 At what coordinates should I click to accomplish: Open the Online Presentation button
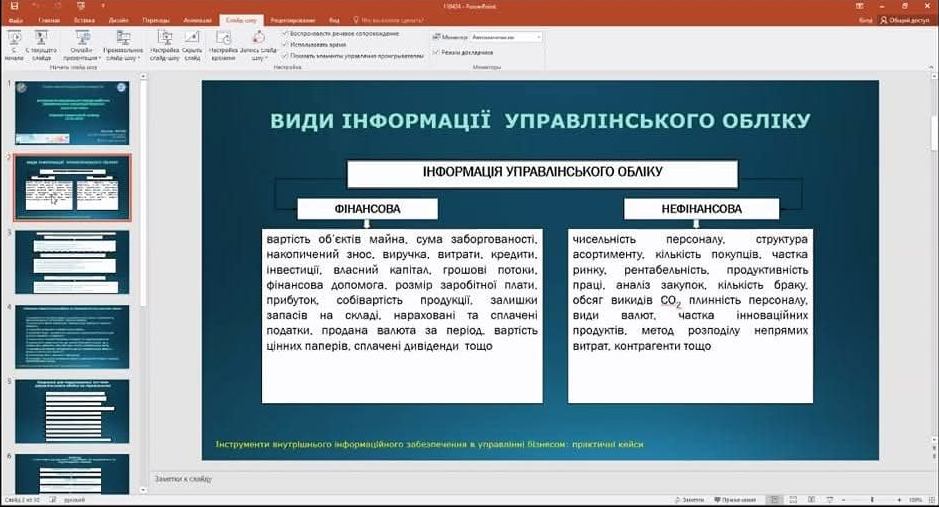[81, 42]
